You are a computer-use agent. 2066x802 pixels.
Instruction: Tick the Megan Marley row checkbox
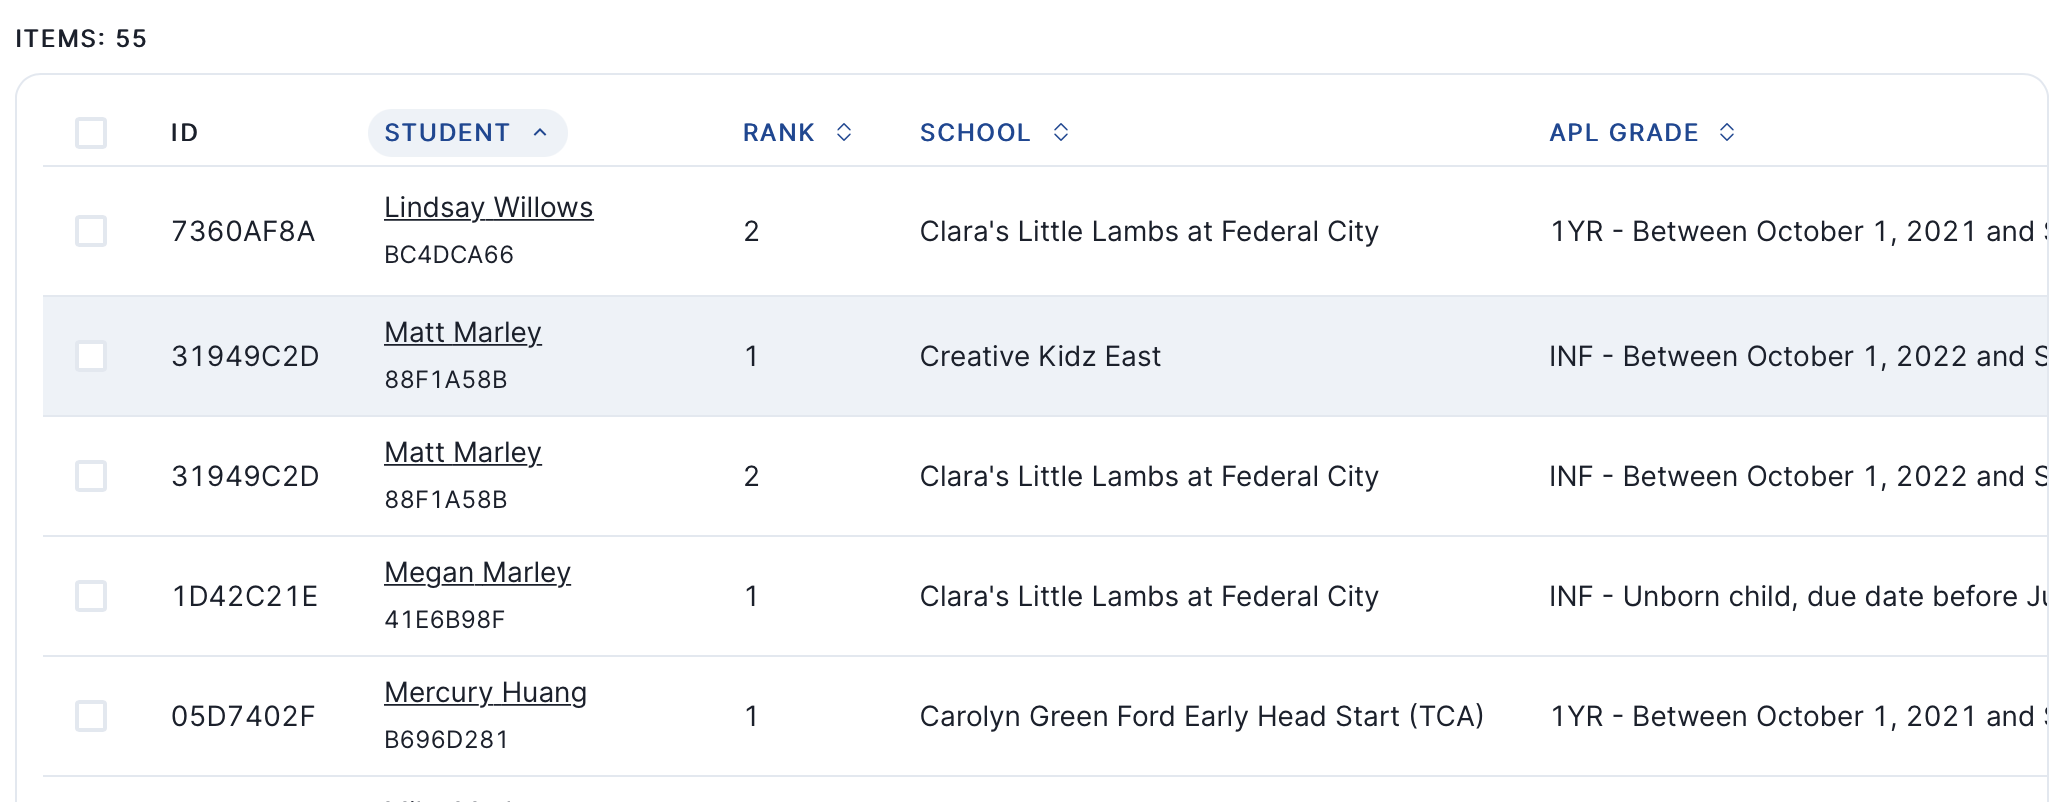tap(91, 596)
